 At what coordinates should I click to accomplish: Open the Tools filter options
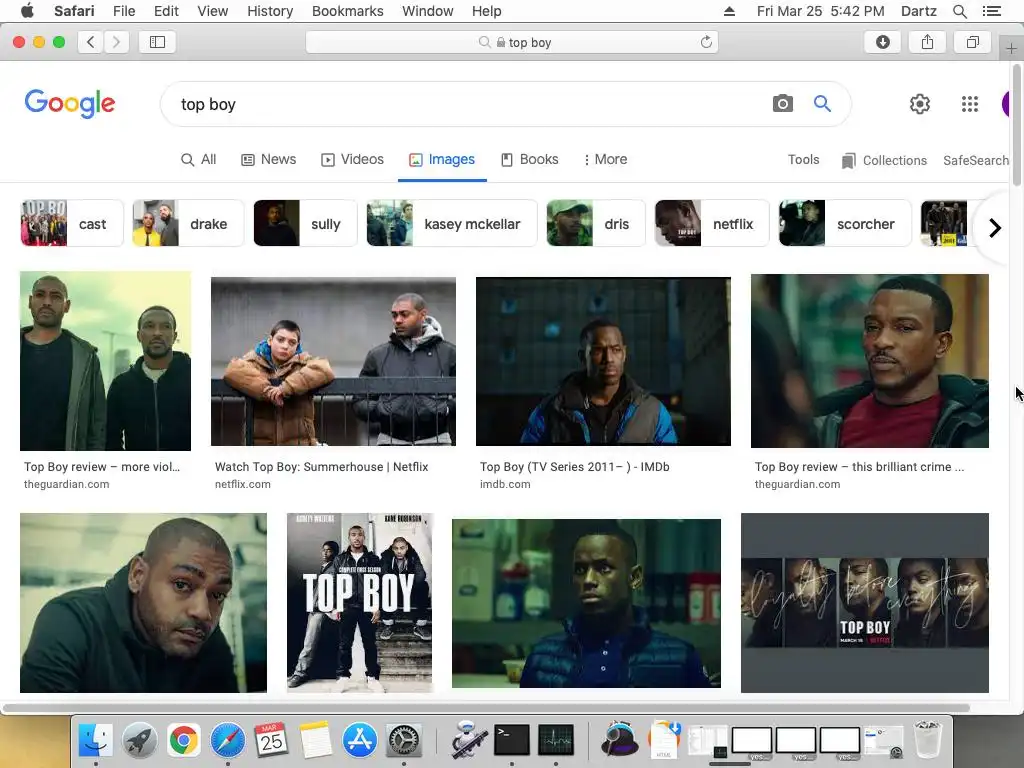coord(803,159)
